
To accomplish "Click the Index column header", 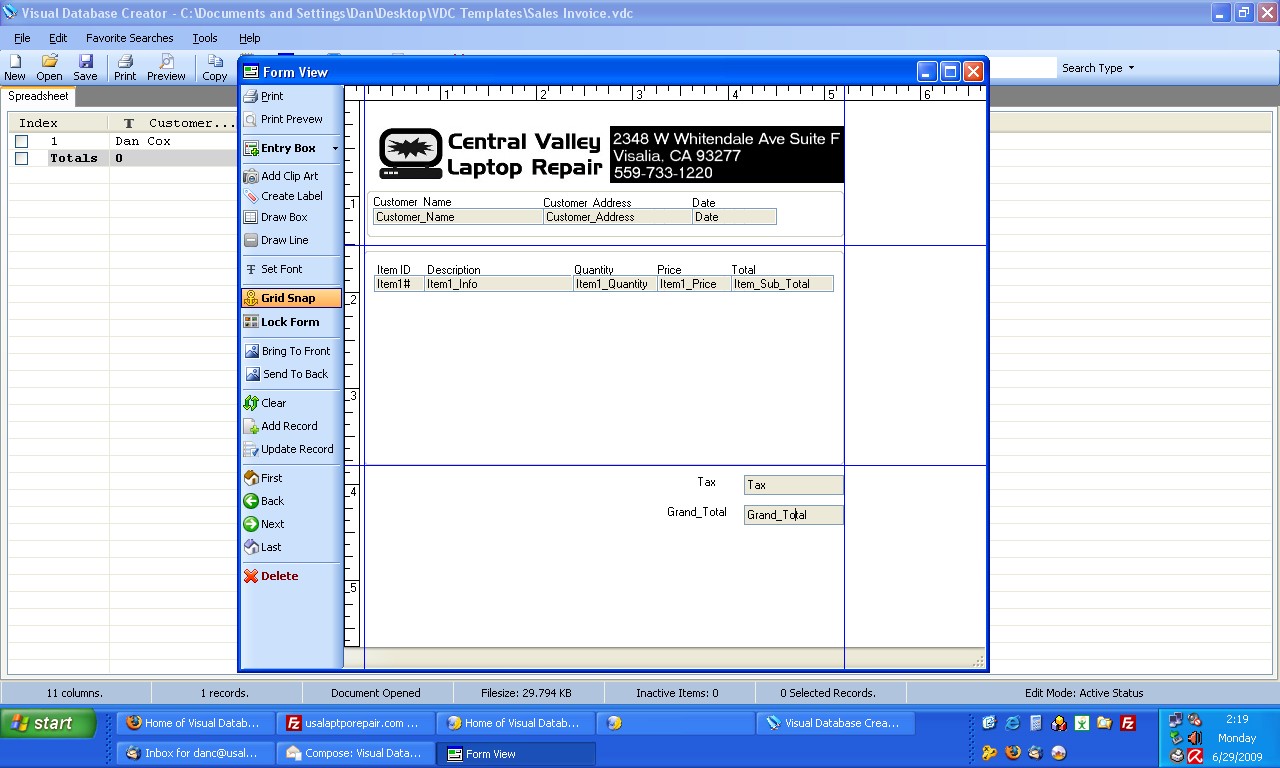I will point(58,123).
